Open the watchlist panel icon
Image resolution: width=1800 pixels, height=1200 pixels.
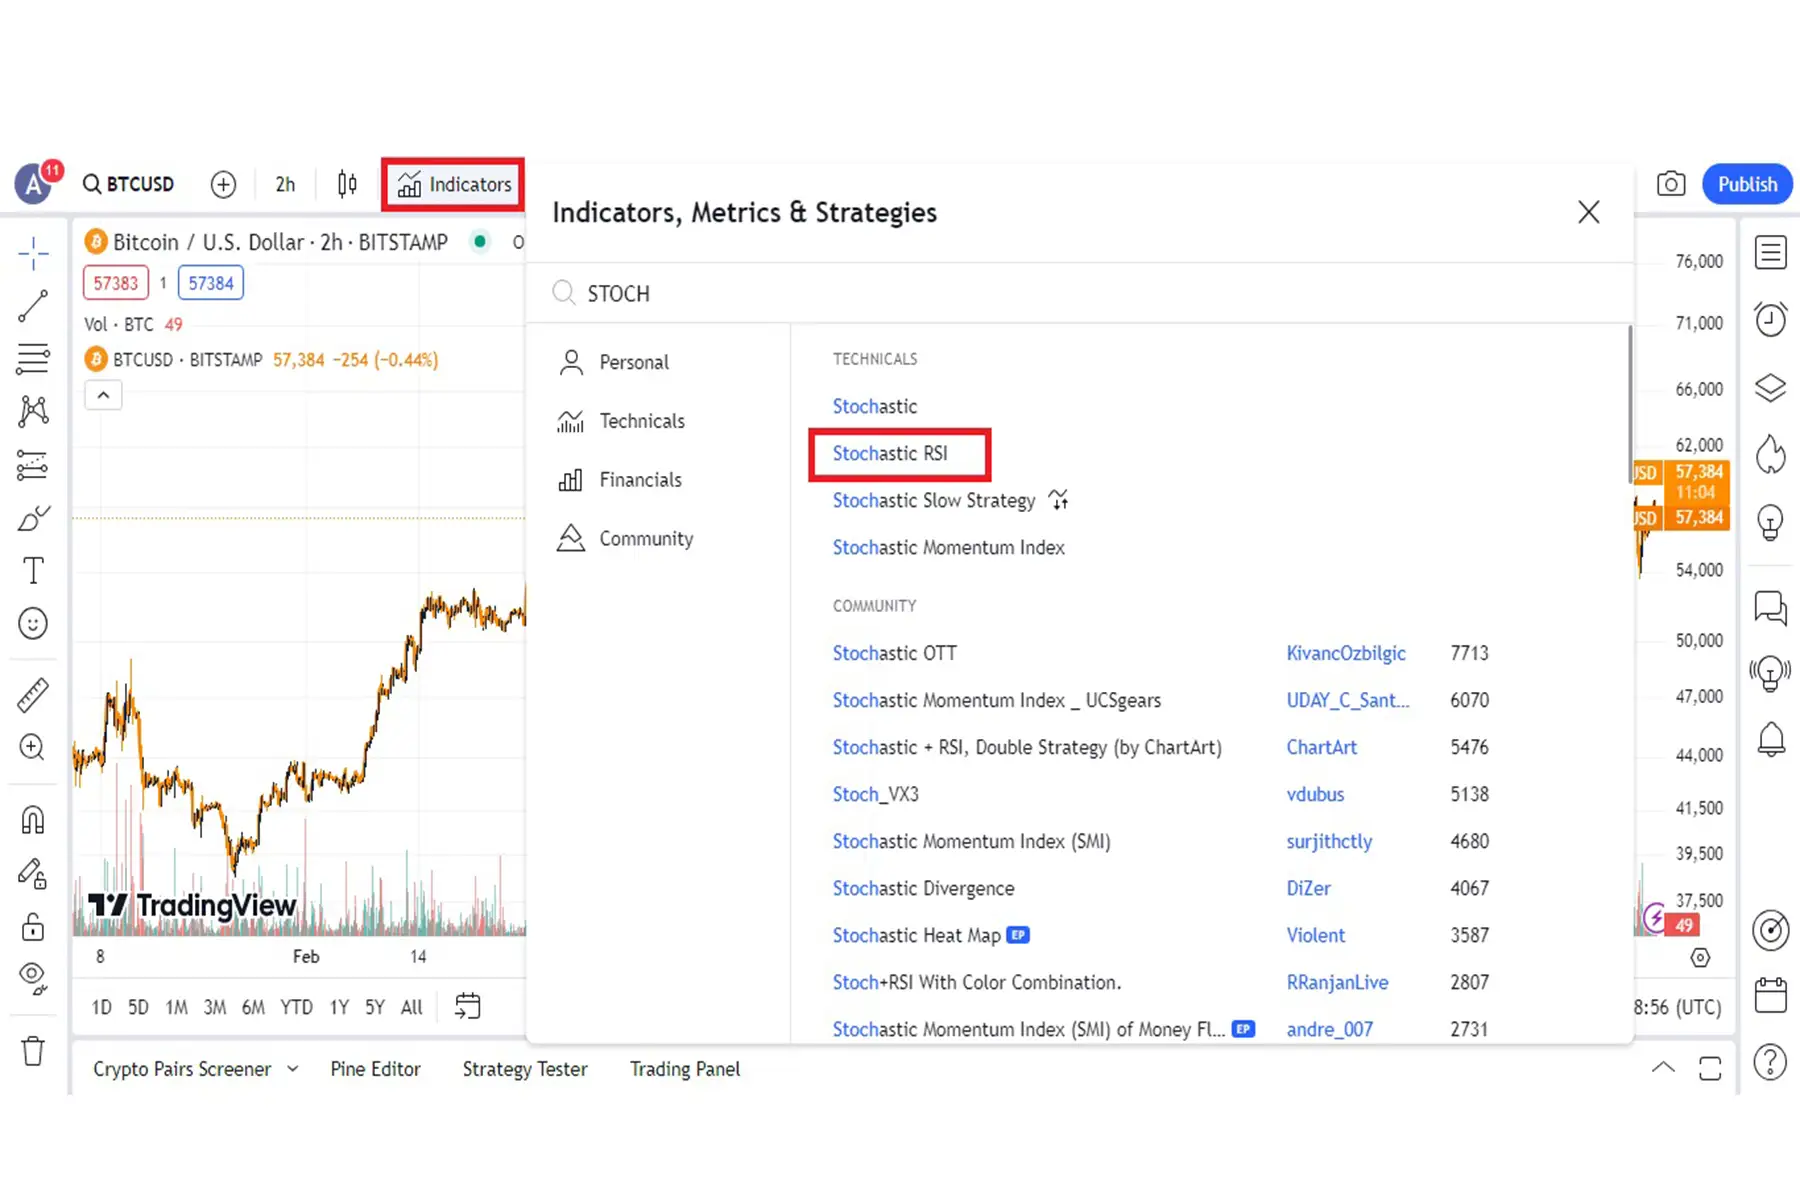1770,253
